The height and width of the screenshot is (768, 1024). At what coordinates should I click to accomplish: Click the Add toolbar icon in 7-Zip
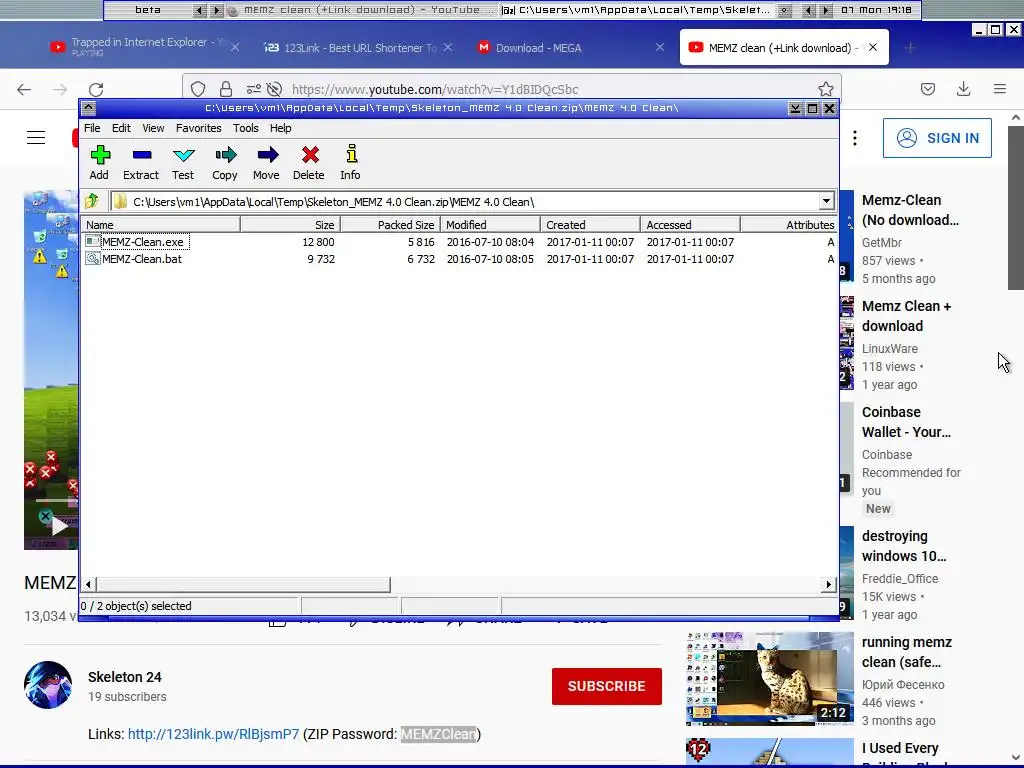pos(100,163)
